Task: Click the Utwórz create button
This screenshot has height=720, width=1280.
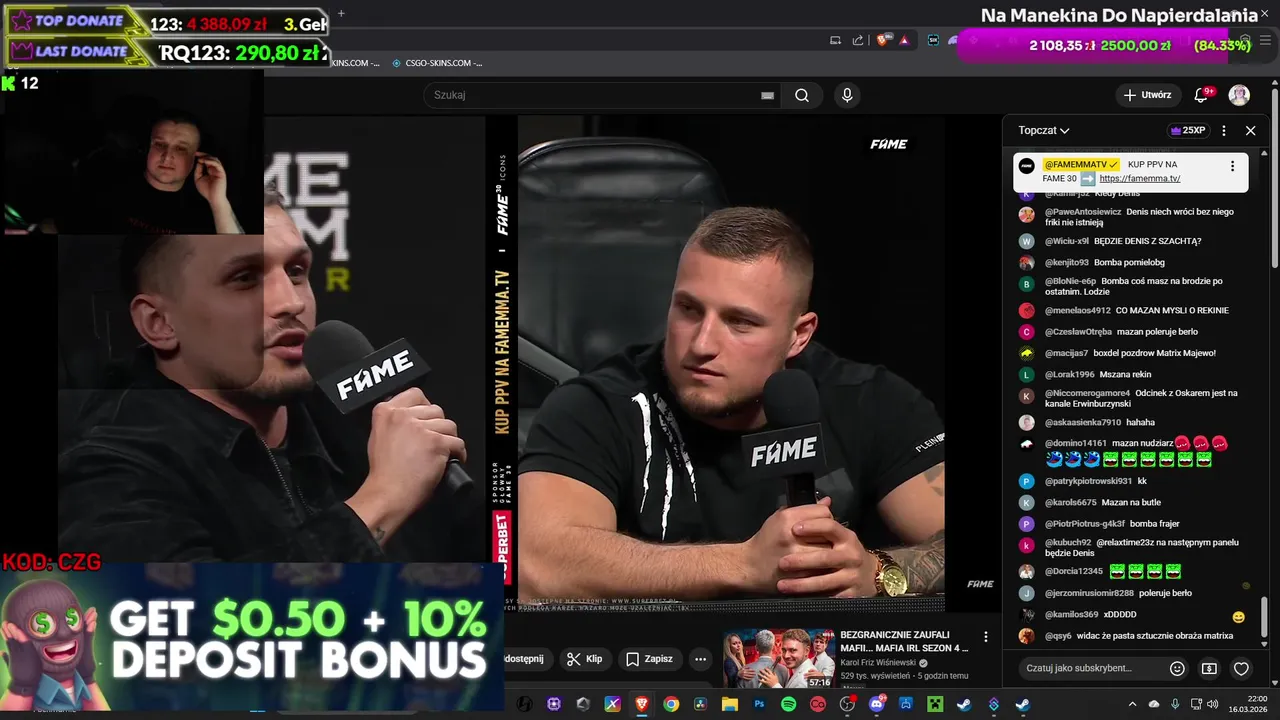Action: pos(1147,95)
